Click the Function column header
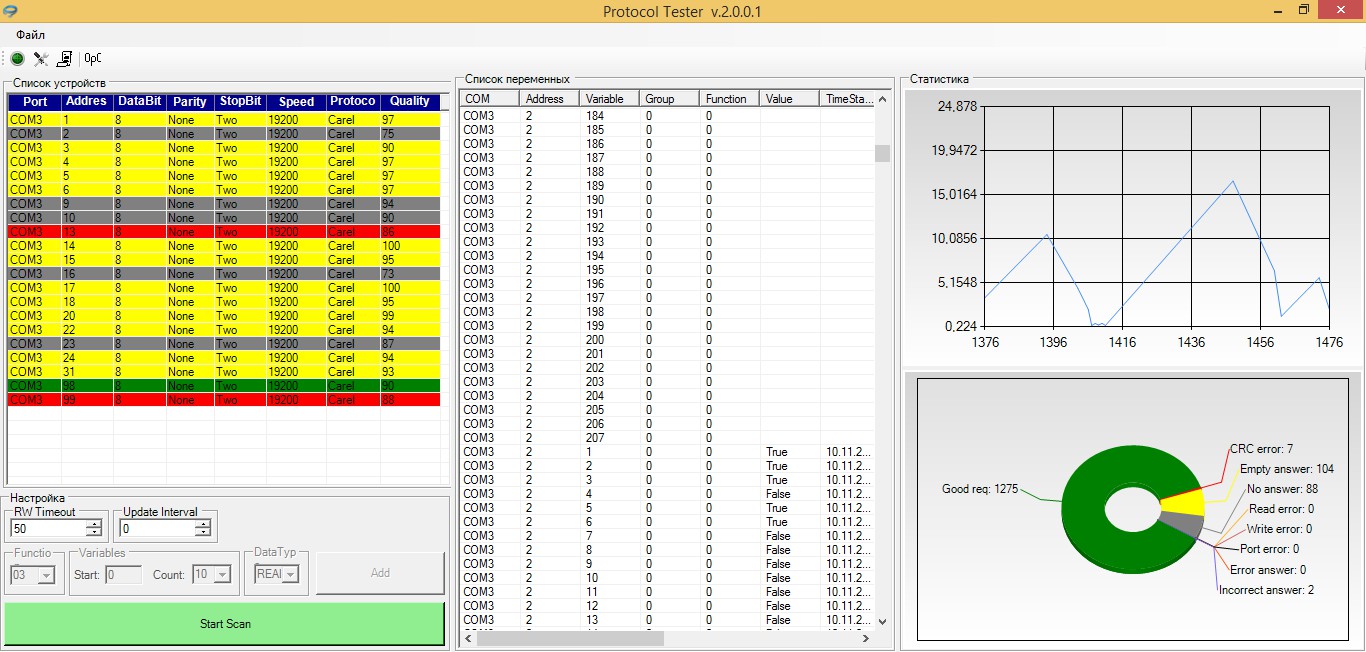This screenshot has width=1366, height=652. [x=730, y=99]
